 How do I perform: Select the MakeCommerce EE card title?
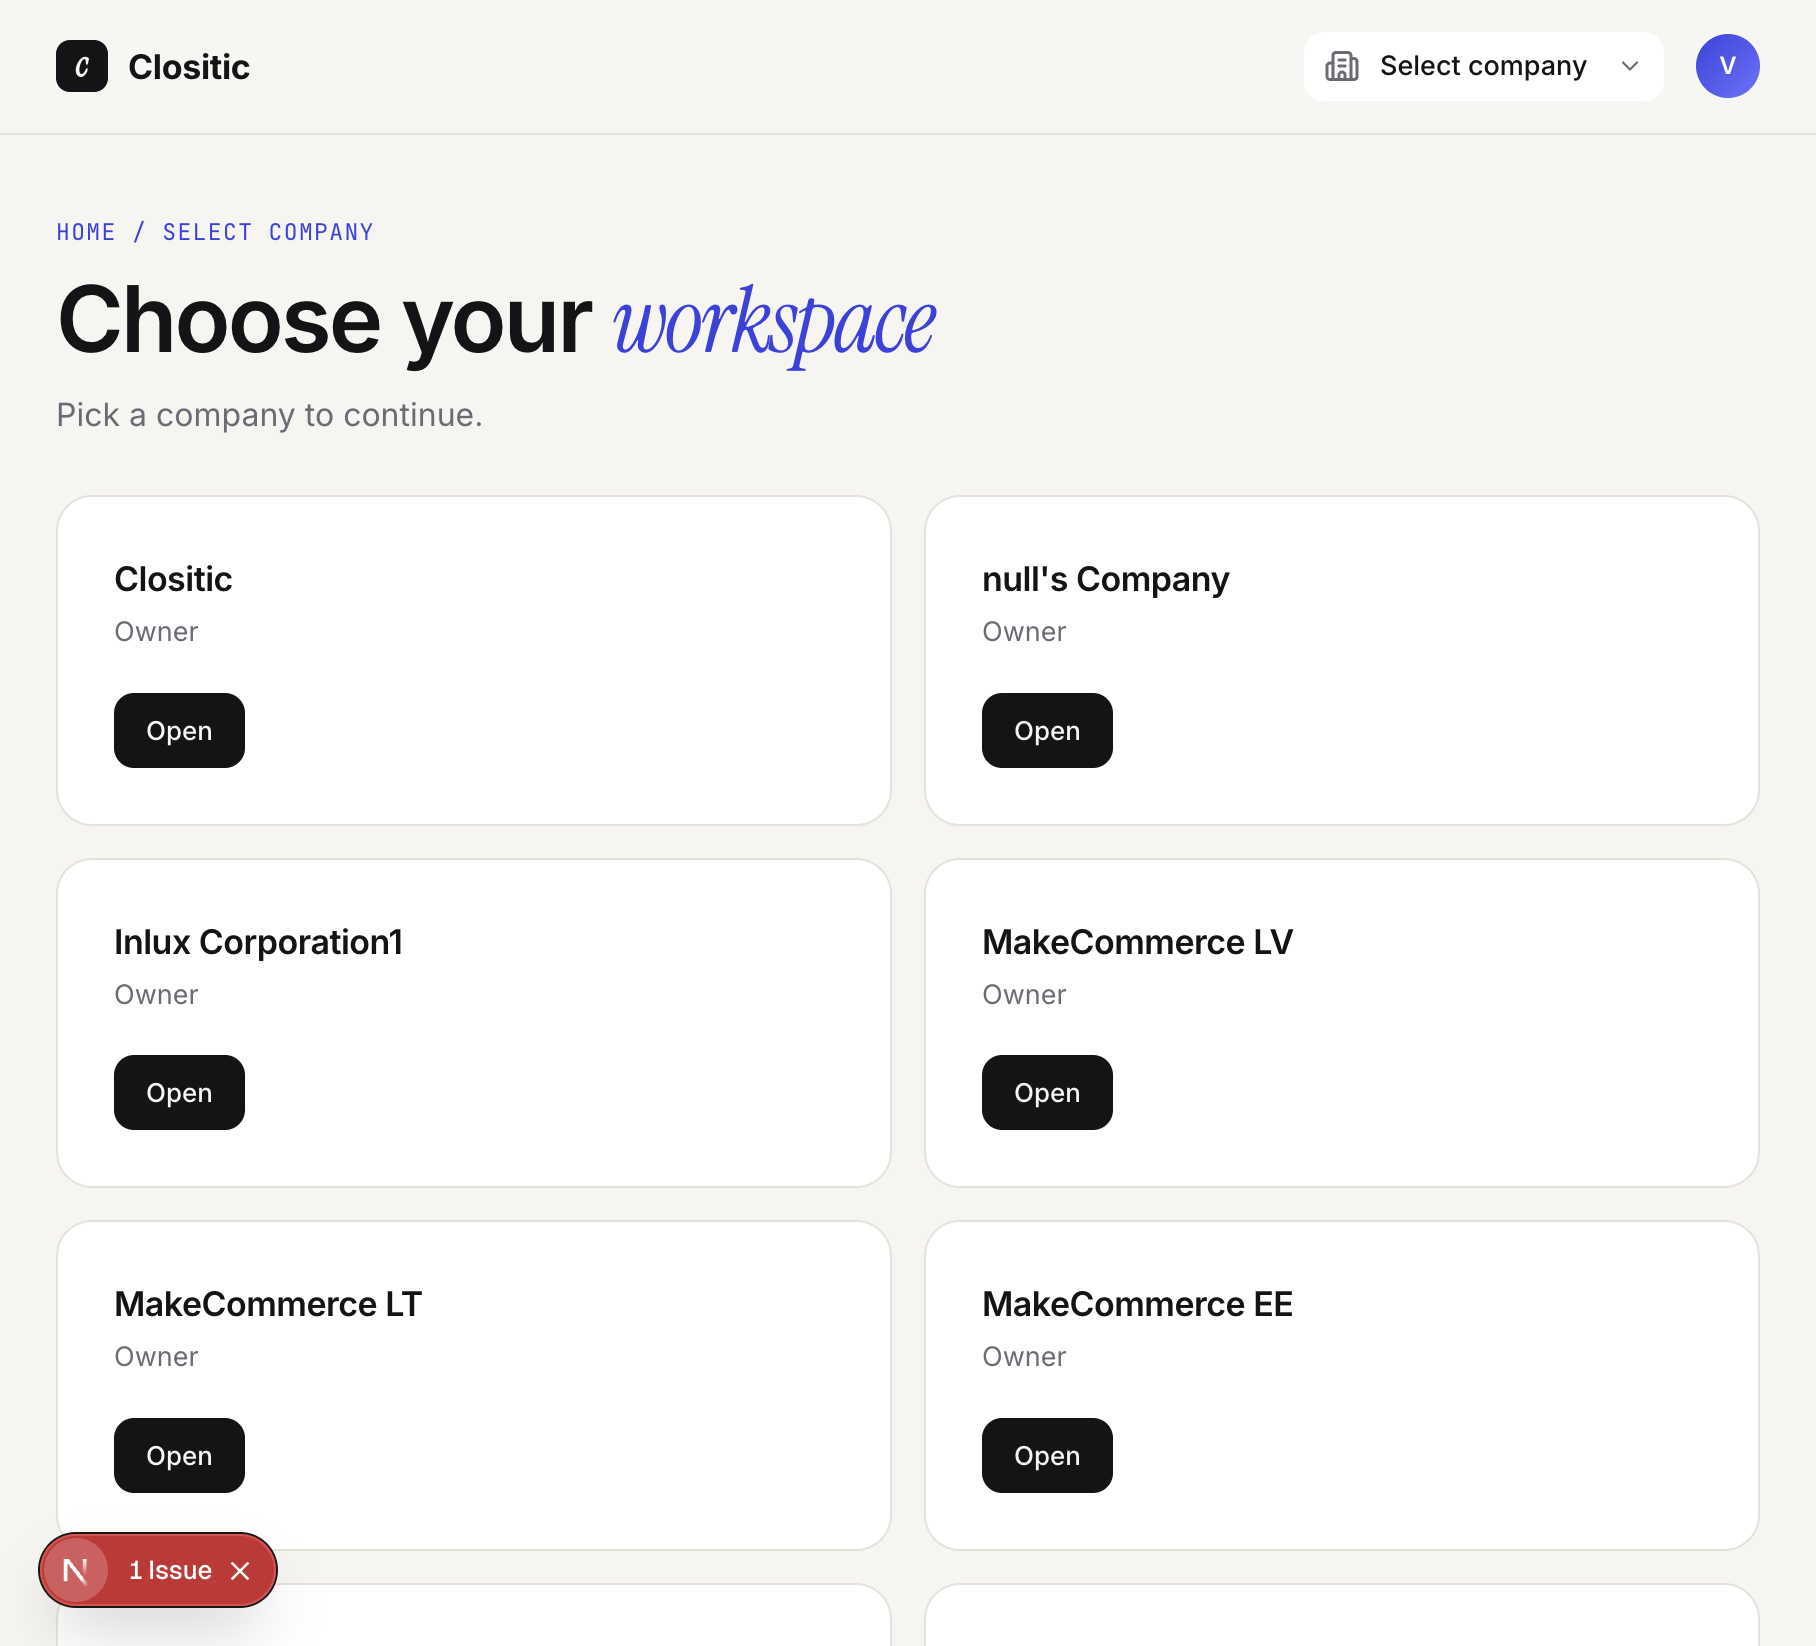[1137, 1304]
